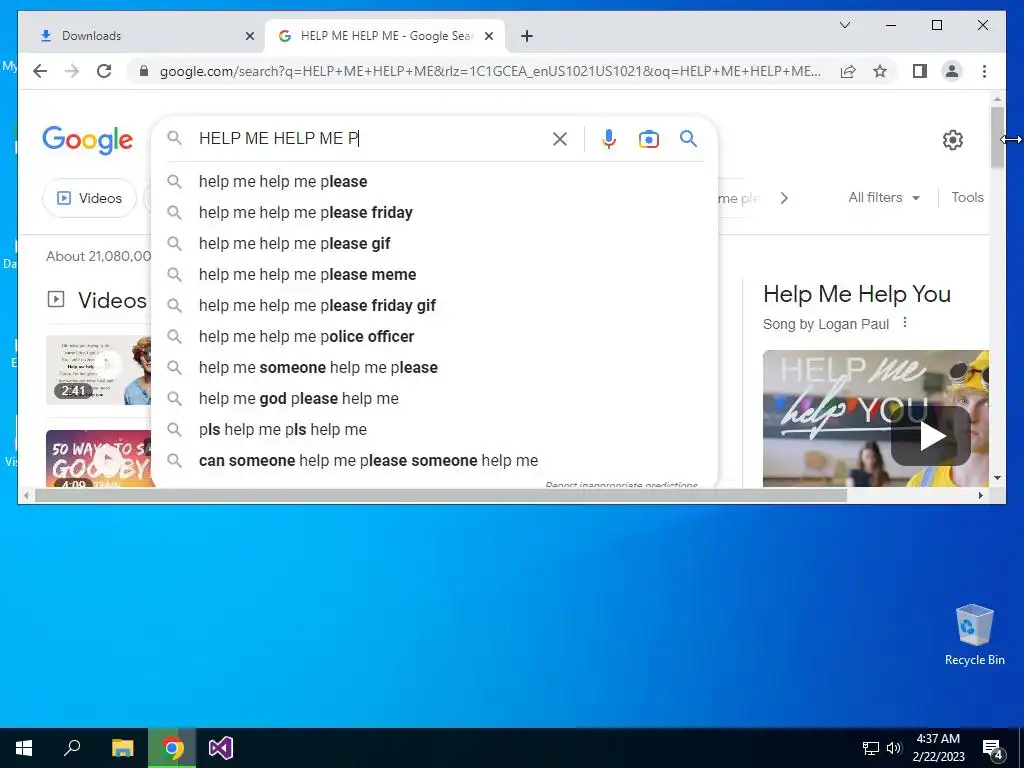Open Google quick settings gear

tap(953, 140)
